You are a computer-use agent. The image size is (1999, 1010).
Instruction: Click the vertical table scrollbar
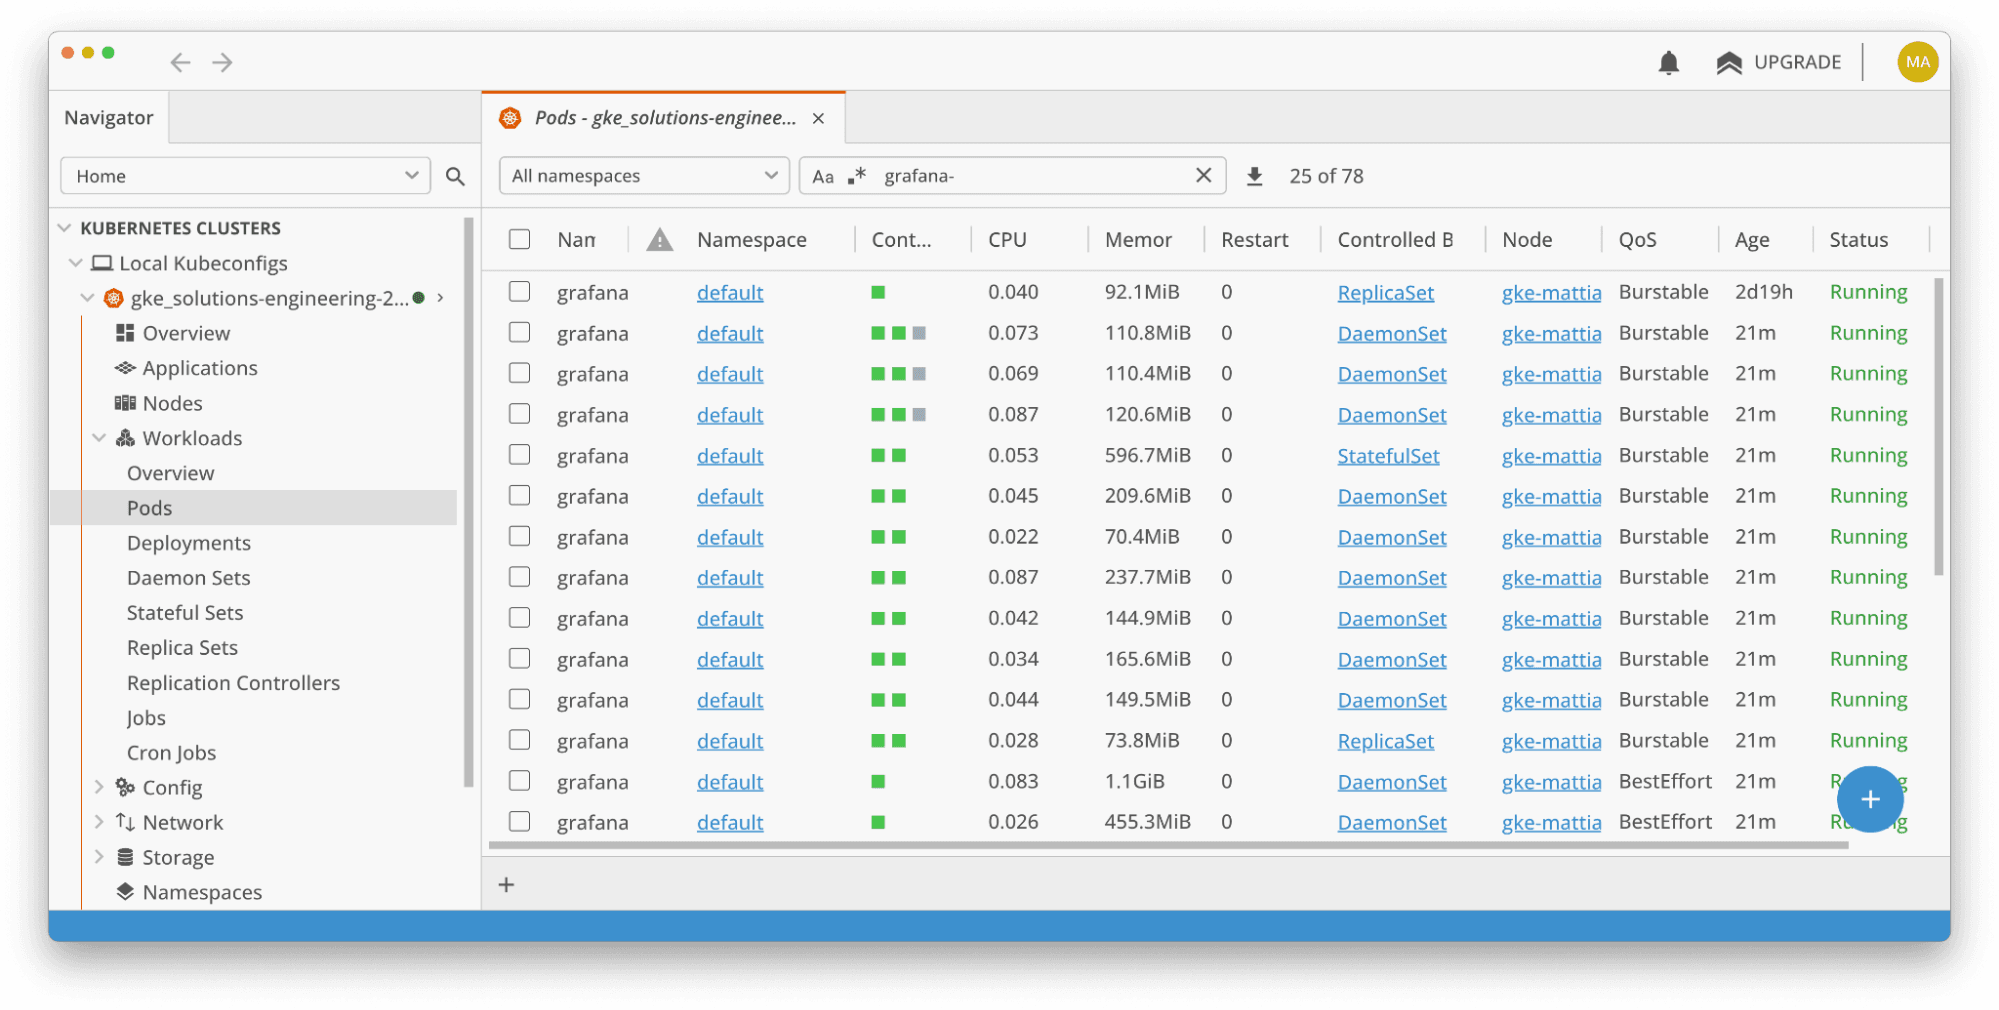[1939, 427]
